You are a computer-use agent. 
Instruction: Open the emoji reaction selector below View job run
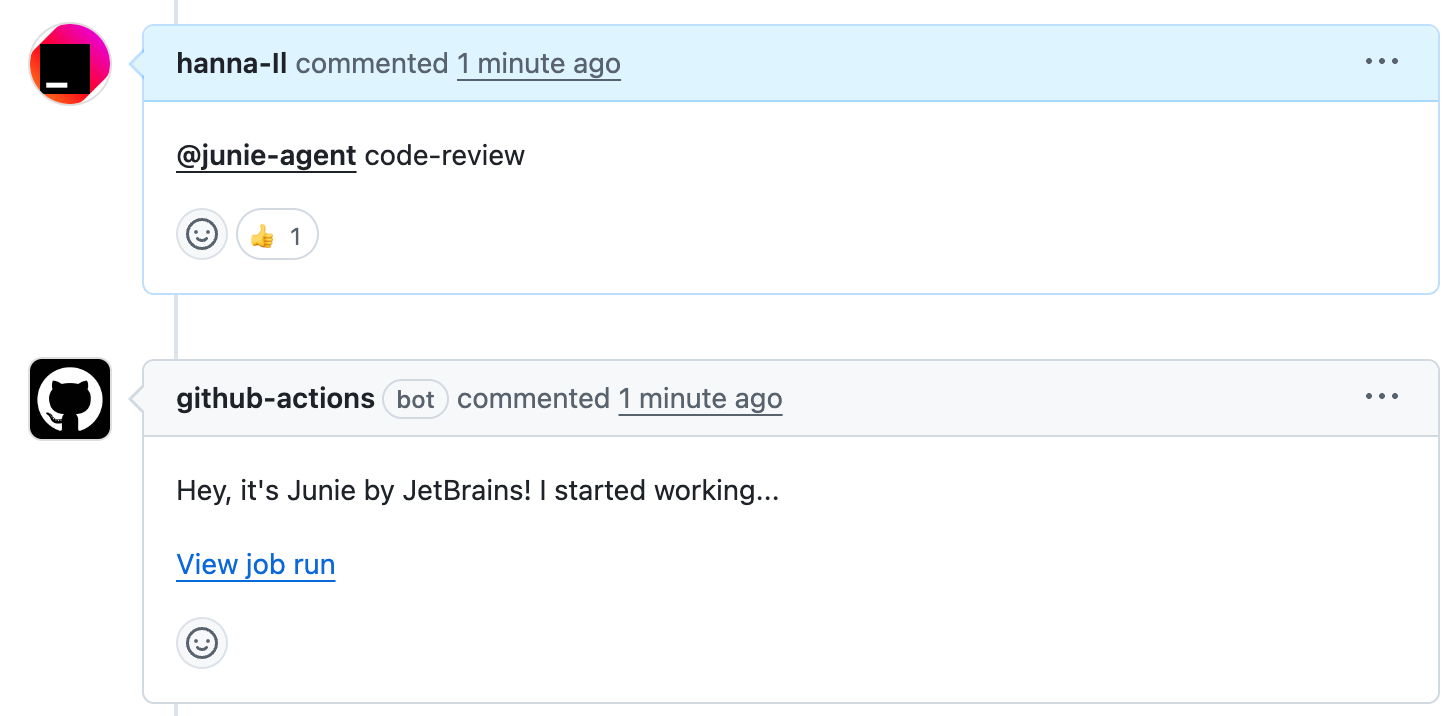coord(201,643)
